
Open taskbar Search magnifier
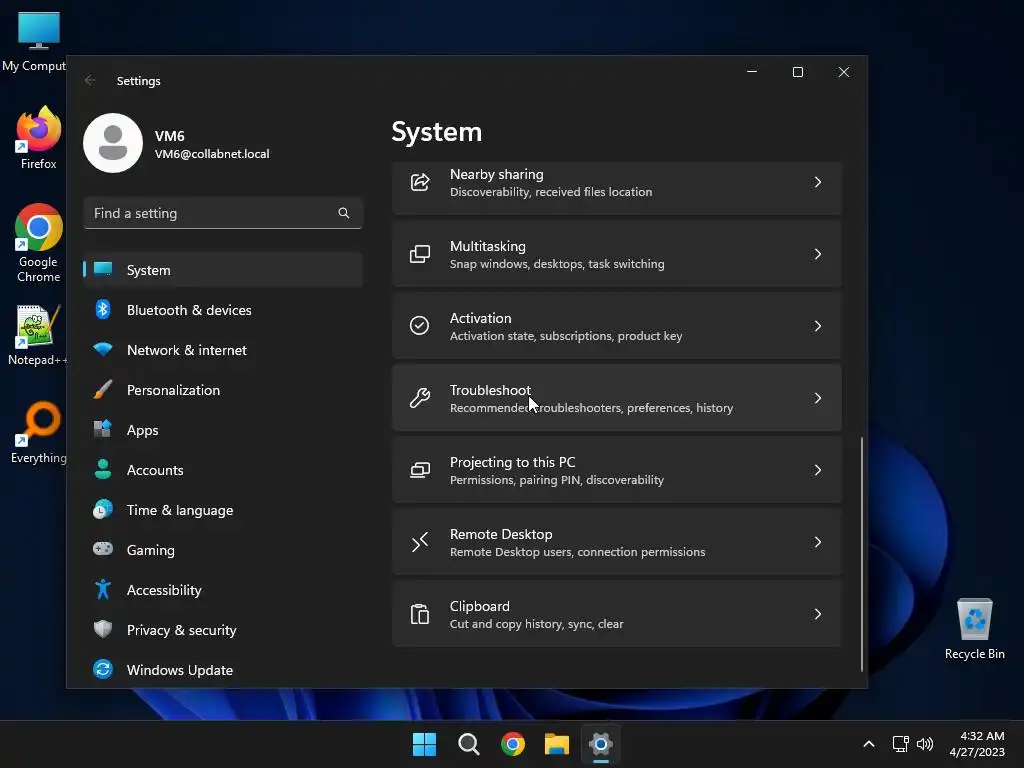coord(468,744)
